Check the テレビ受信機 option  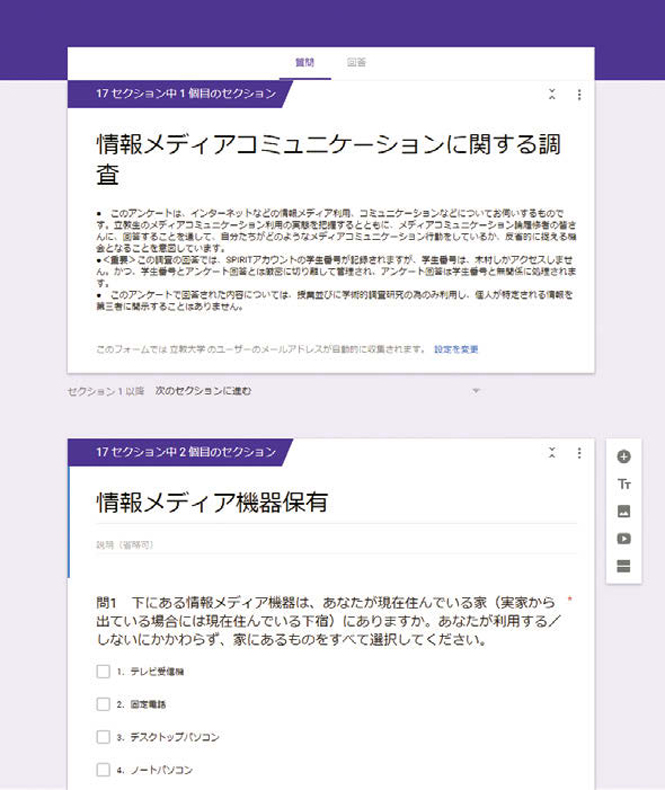(x=103, y=671)
